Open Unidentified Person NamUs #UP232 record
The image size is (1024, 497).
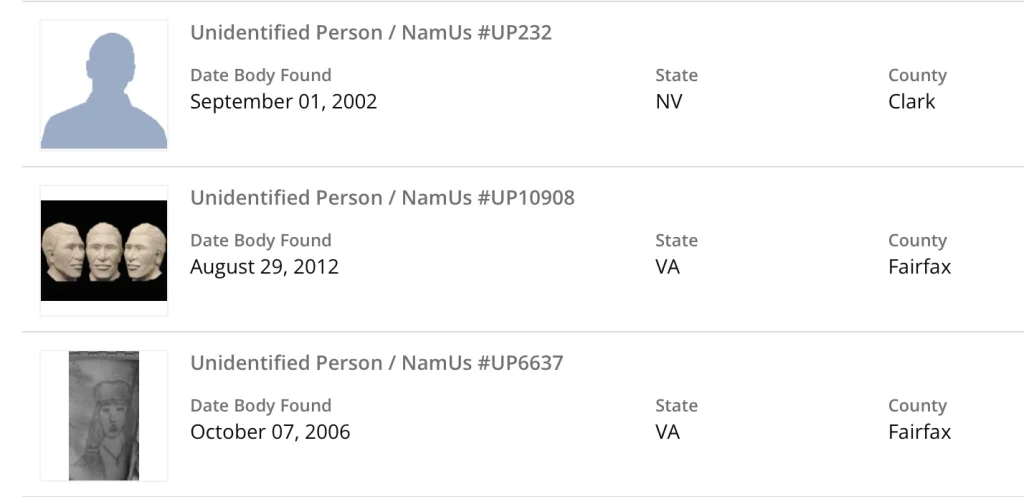(371, 33)
